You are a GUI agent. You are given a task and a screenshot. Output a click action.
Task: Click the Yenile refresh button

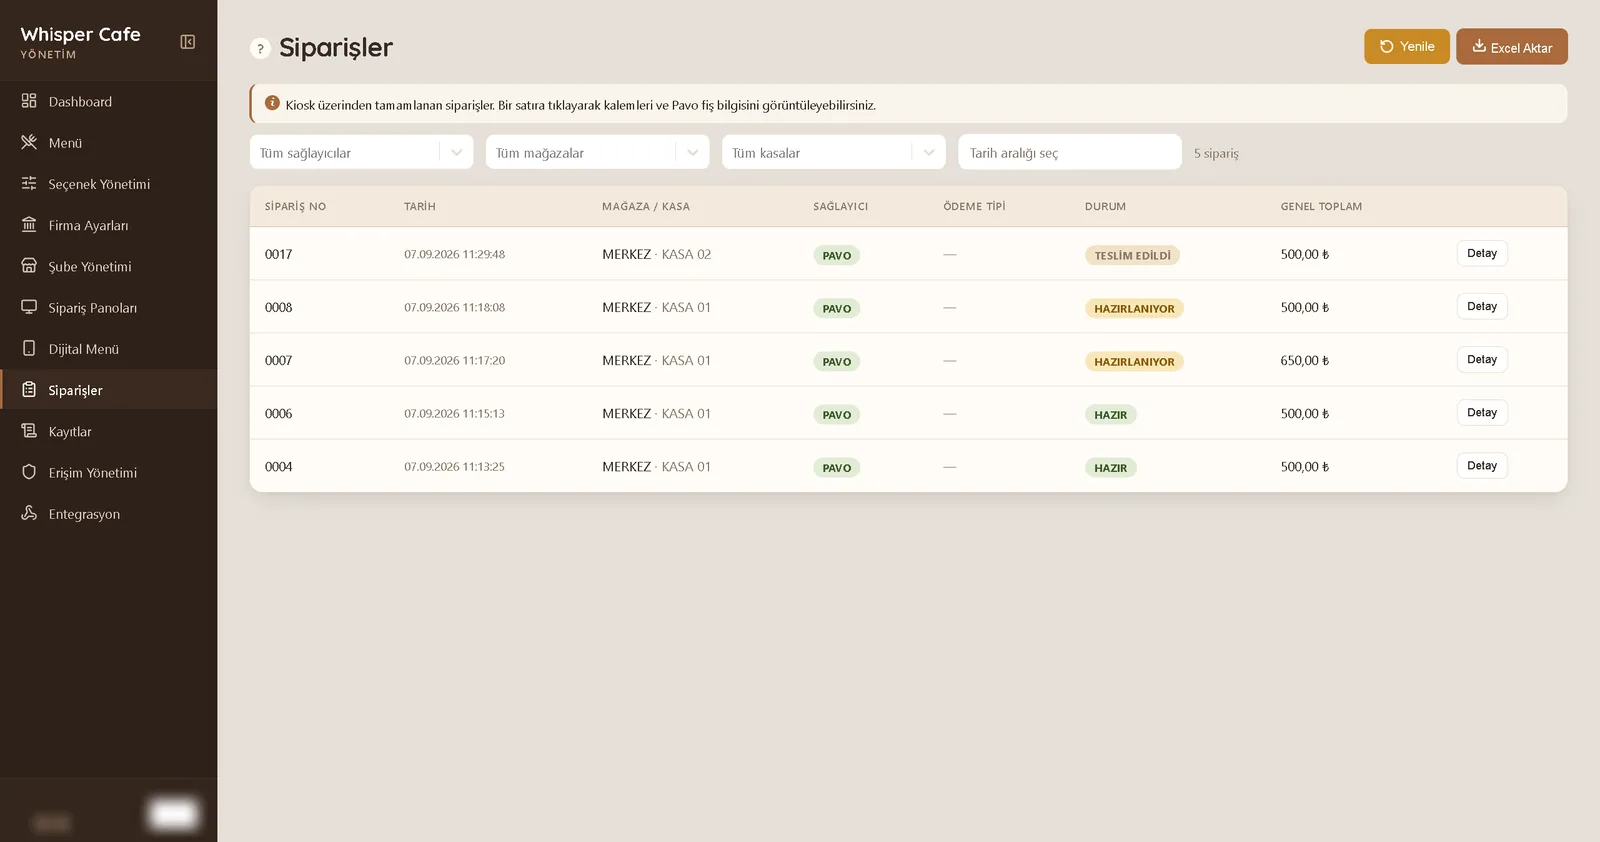1406,46
